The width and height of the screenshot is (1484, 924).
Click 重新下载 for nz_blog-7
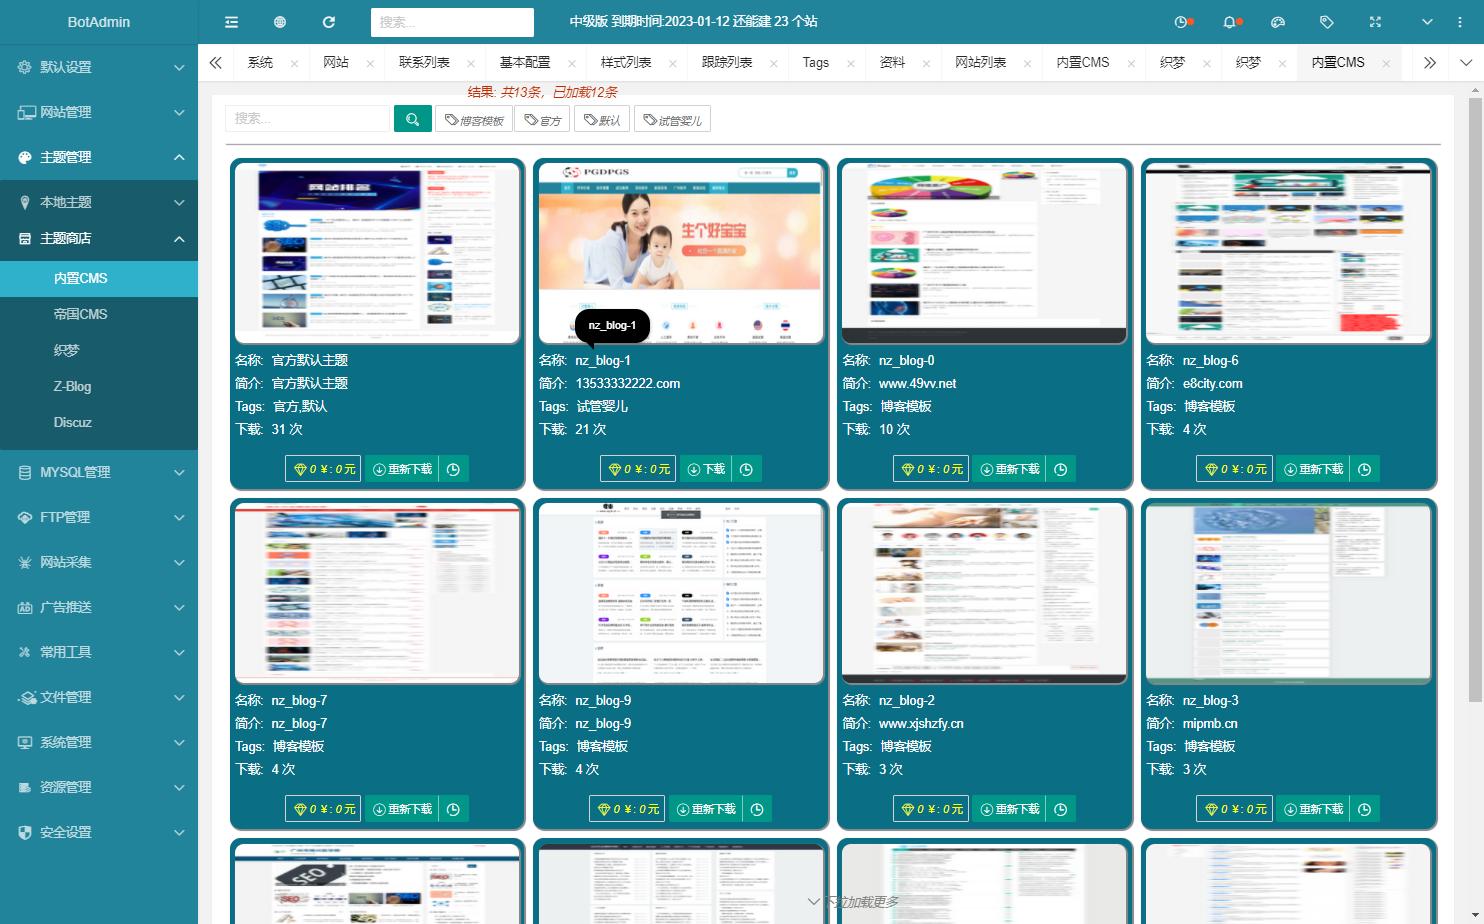point(402,809)
